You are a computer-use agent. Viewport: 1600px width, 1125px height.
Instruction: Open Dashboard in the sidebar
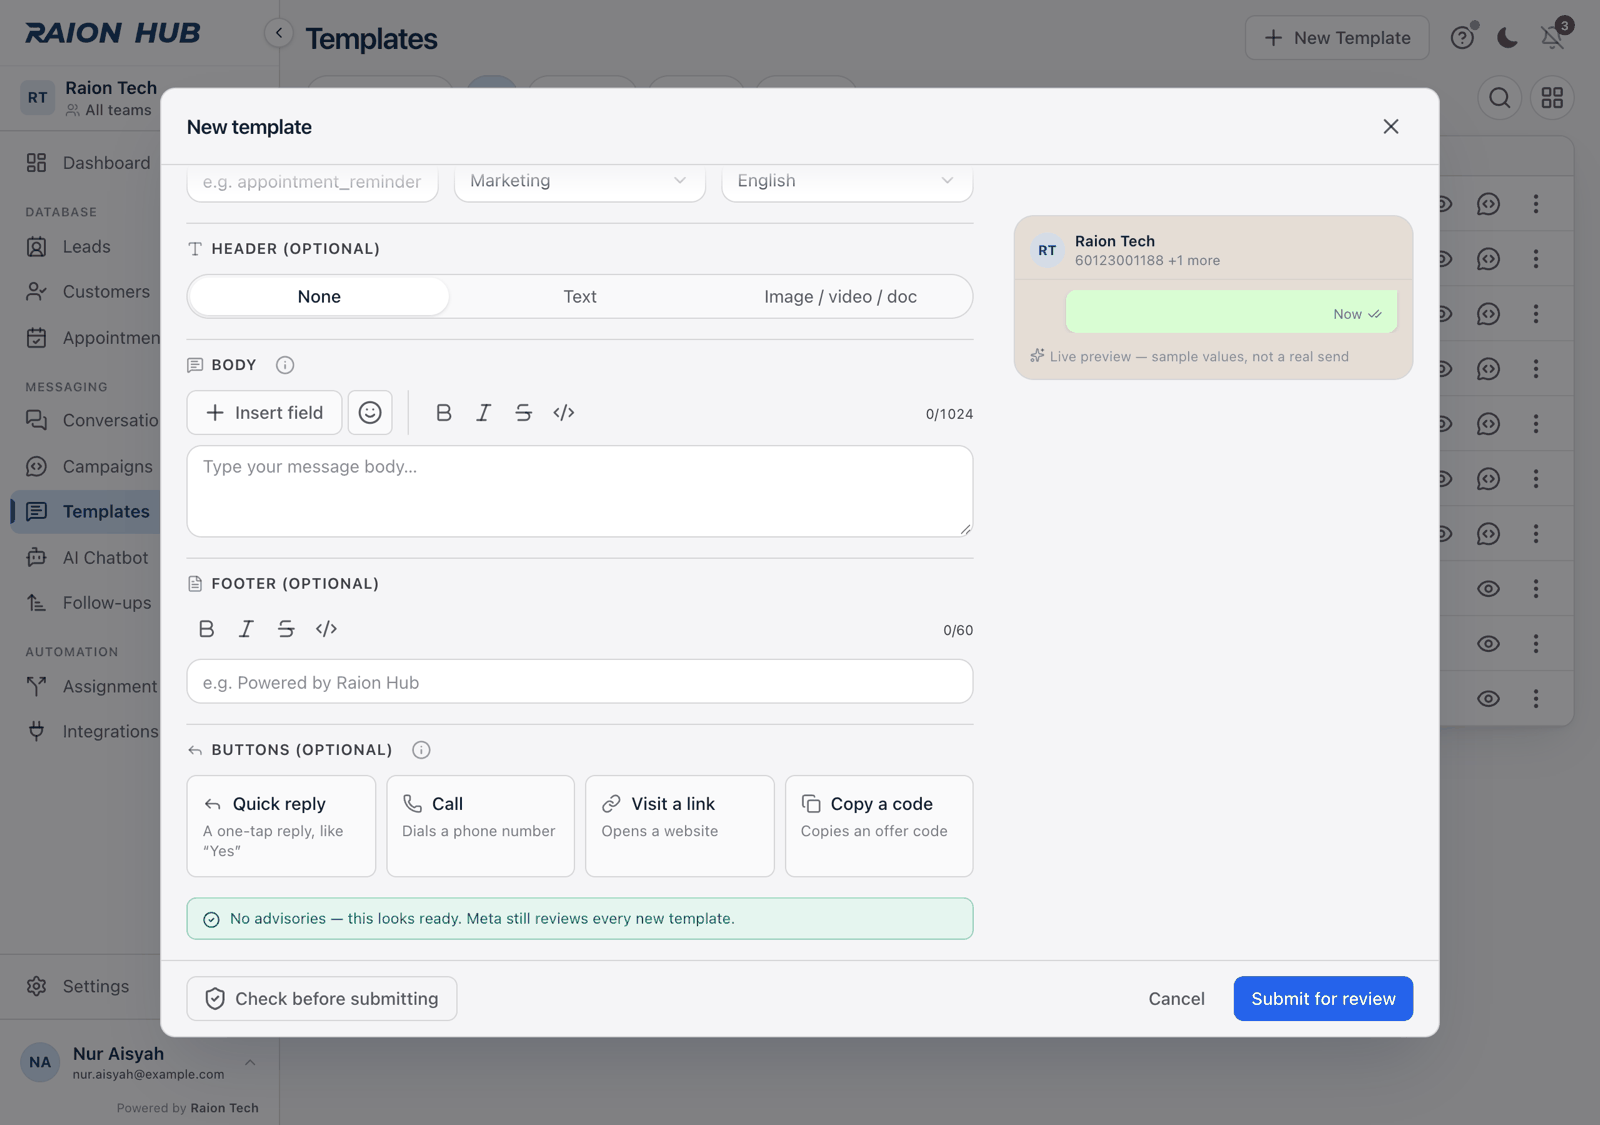88,163
